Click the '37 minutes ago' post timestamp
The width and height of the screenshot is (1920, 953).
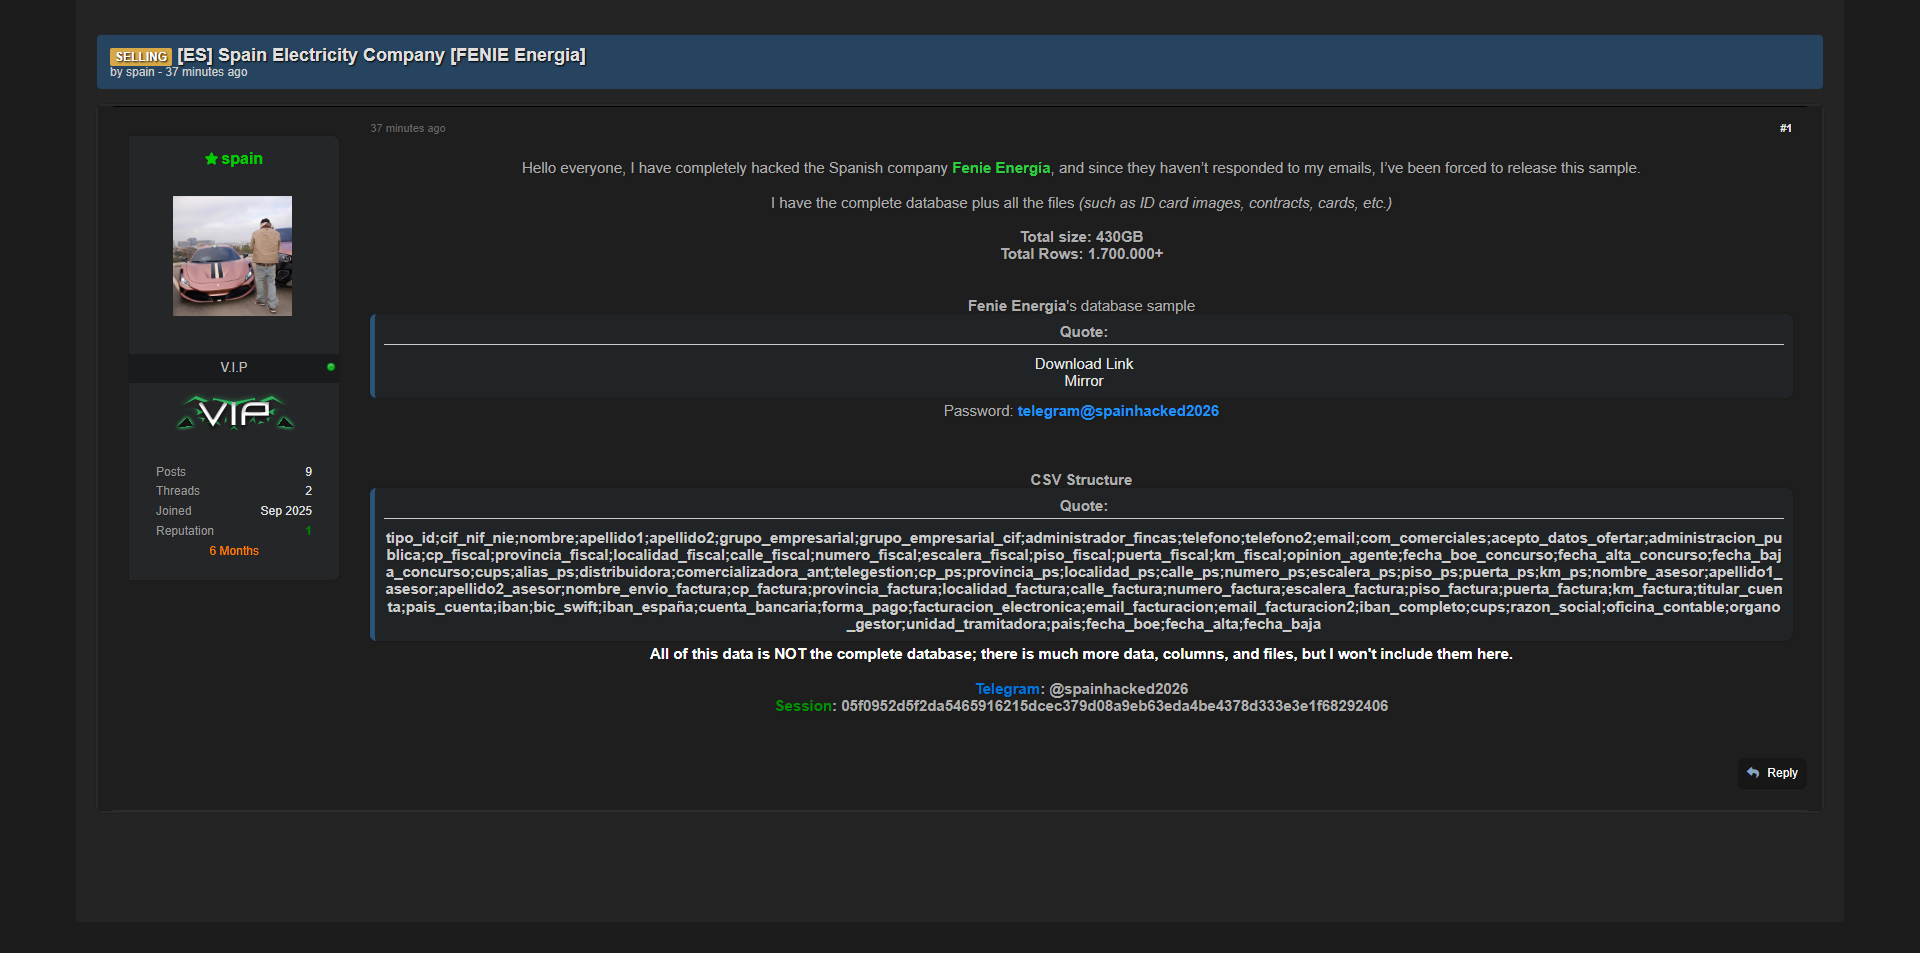[x=408, y=128]
